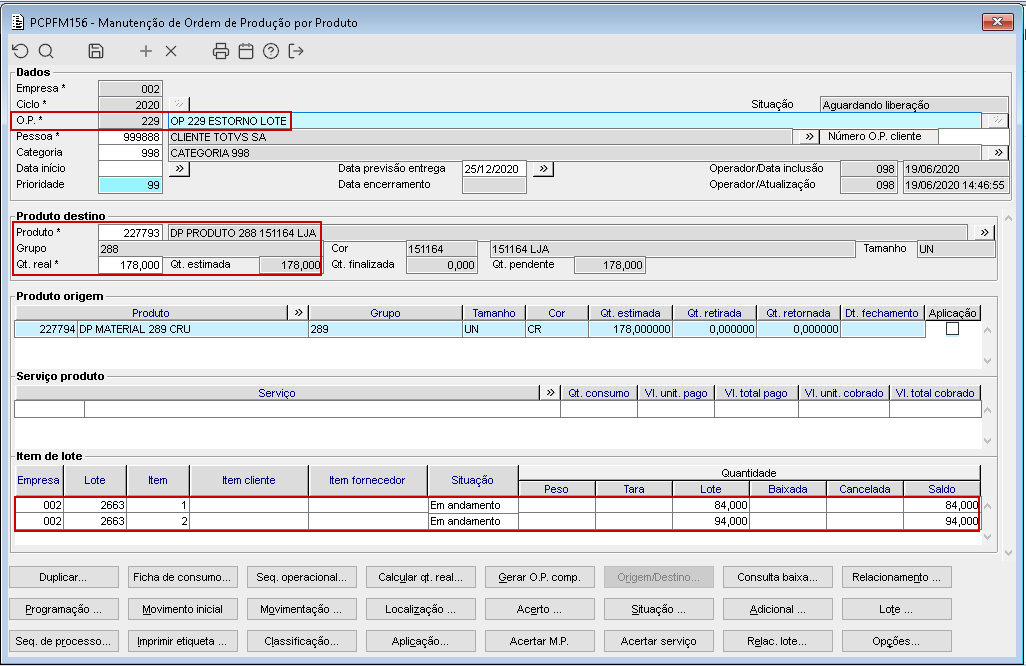Click Acertar serviço button
This screenshot has height=666, width=1026.
pos(659,641)
